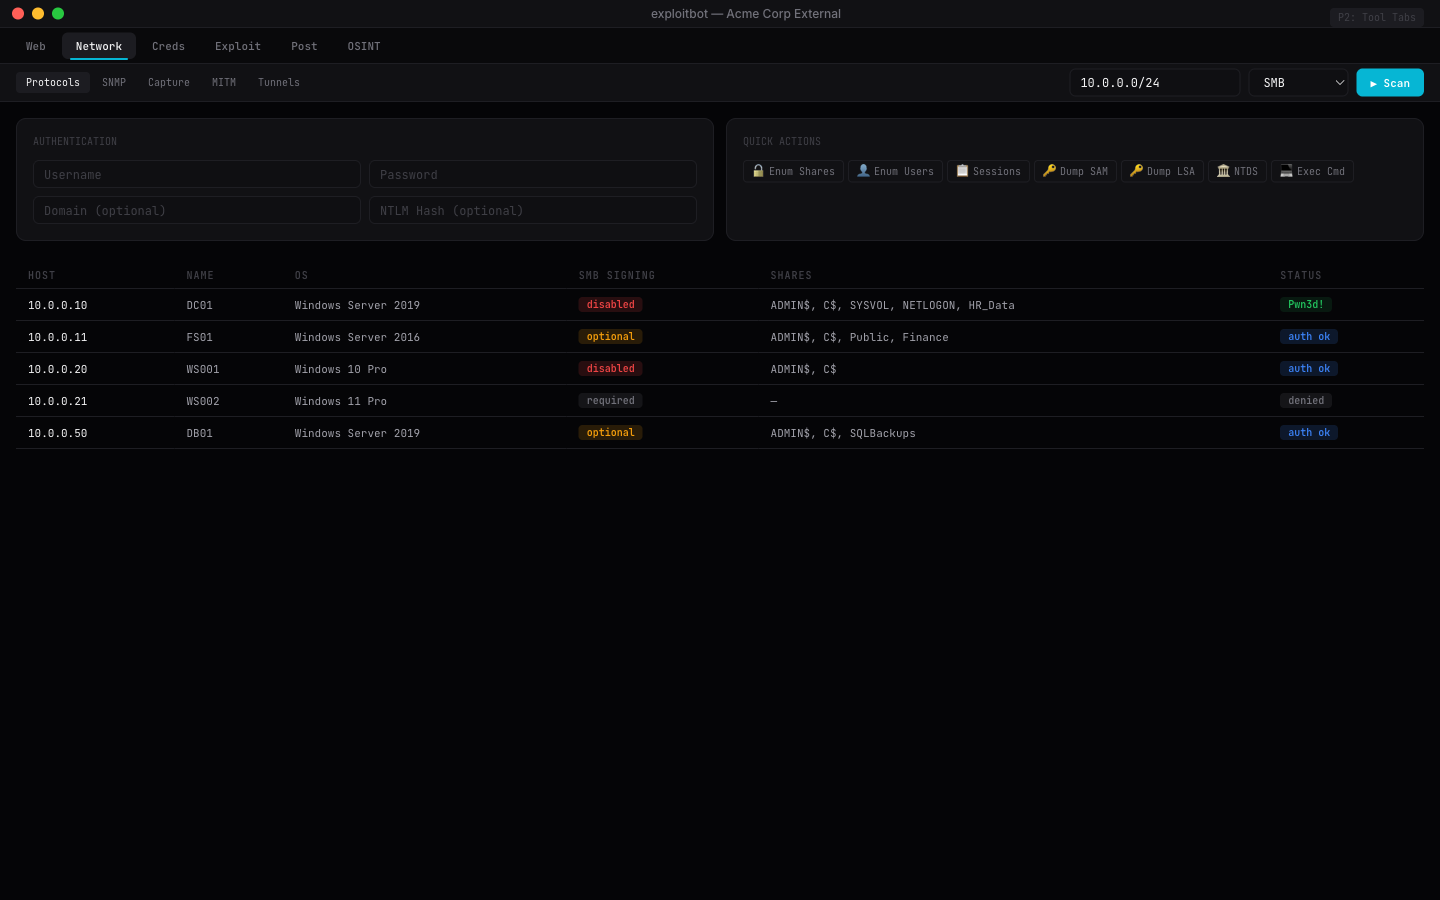The image size is (1440, 900).
Task: Open the OSINT tab
Action: 364,46
